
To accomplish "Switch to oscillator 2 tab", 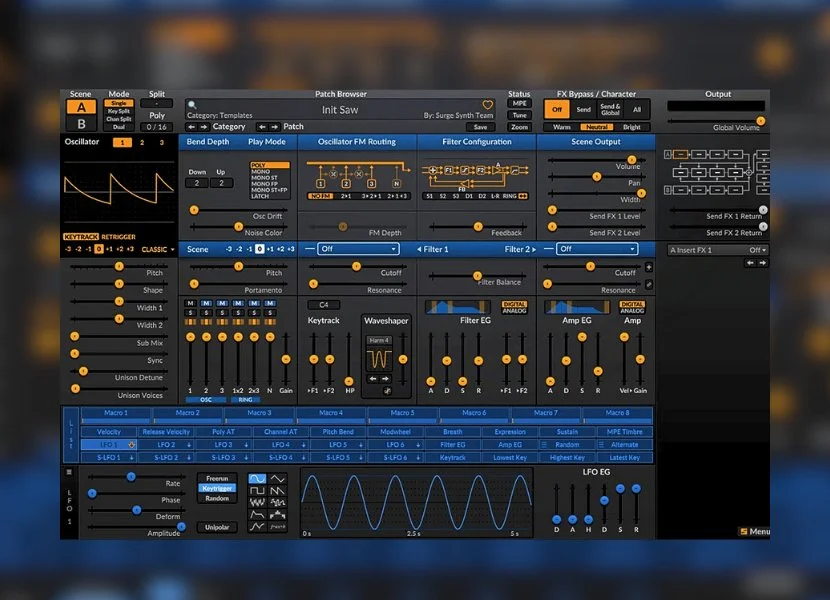I will click(143, 143).
